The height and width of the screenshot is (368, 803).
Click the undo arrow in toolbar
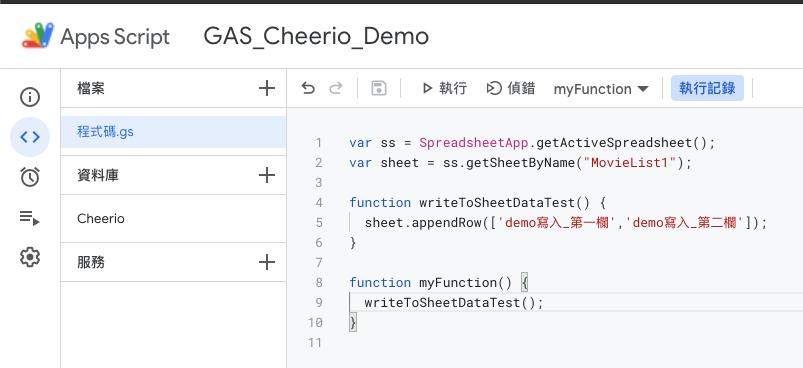point(308,89)
